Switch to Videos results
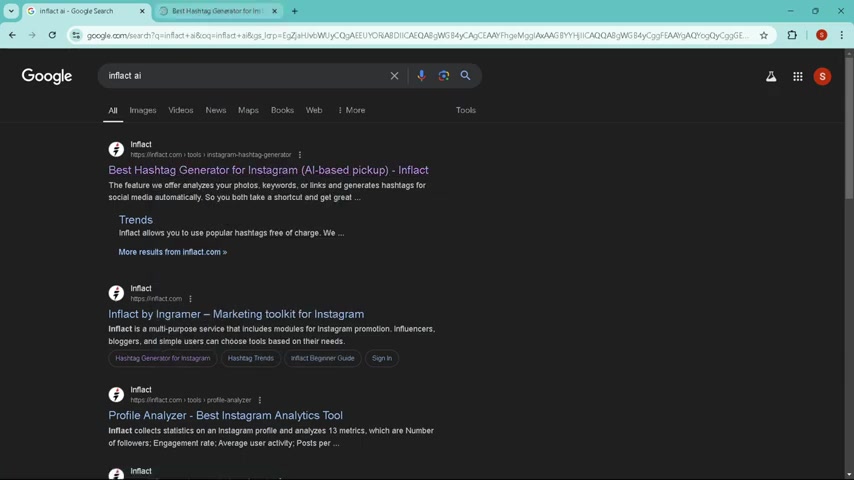Screen dimensions: 854x480 click(x=181, y=110)
